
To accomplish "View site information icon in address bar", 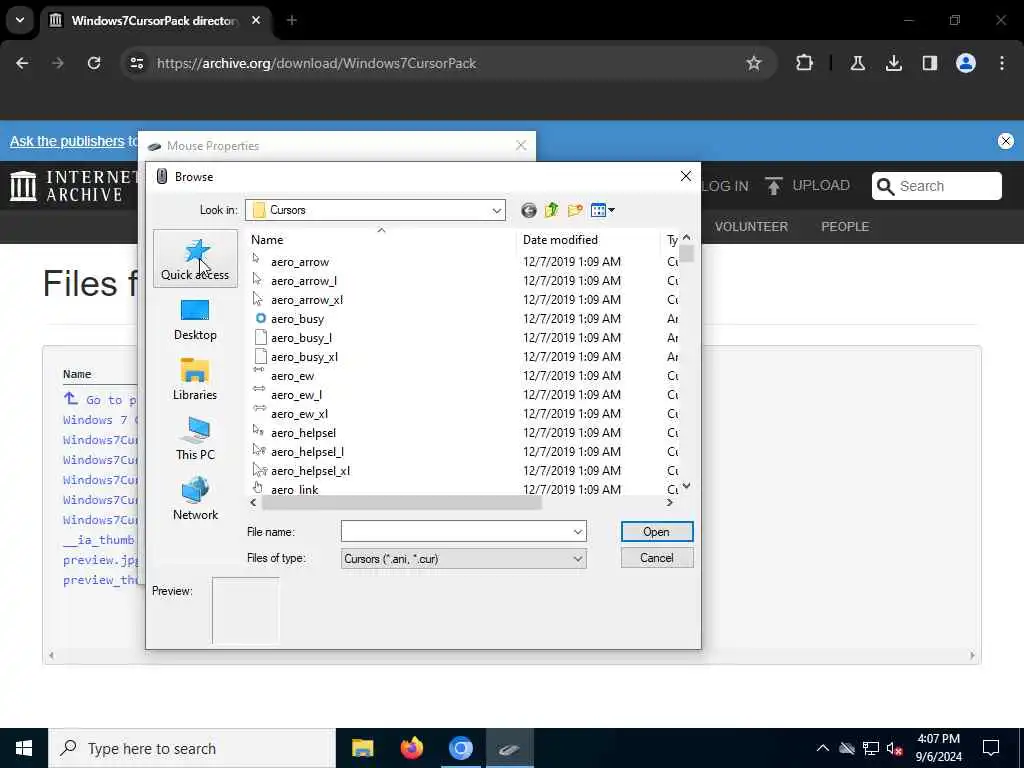I will point(136,63).
